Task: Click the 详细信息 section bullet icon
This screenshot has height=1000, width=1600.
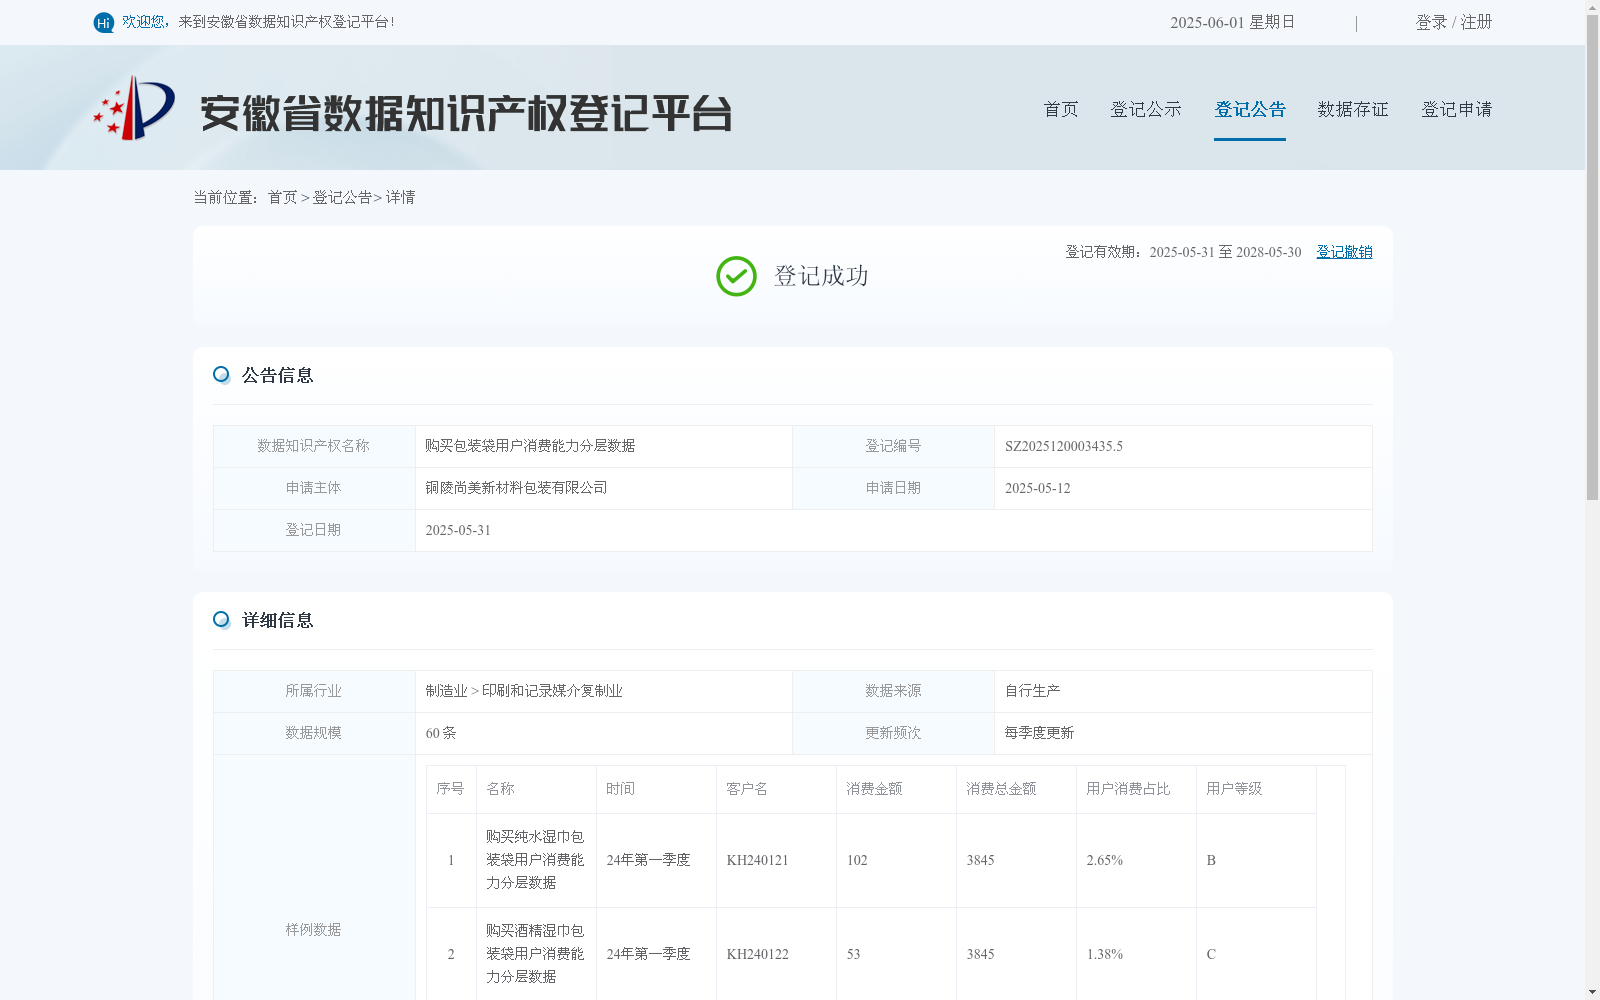Action: (x=222, y=620)
